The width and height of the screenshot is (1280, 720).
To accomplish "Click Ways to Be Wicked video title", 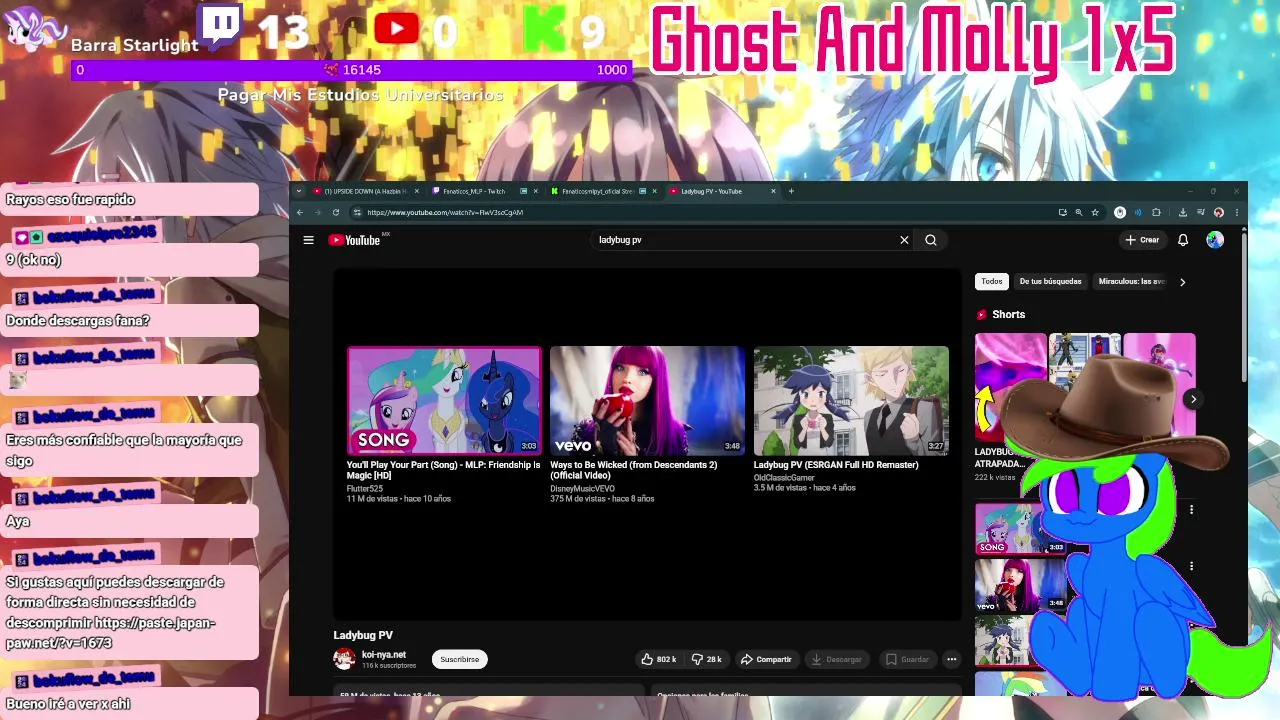I will pyautogui.click(x=633, y=470).
